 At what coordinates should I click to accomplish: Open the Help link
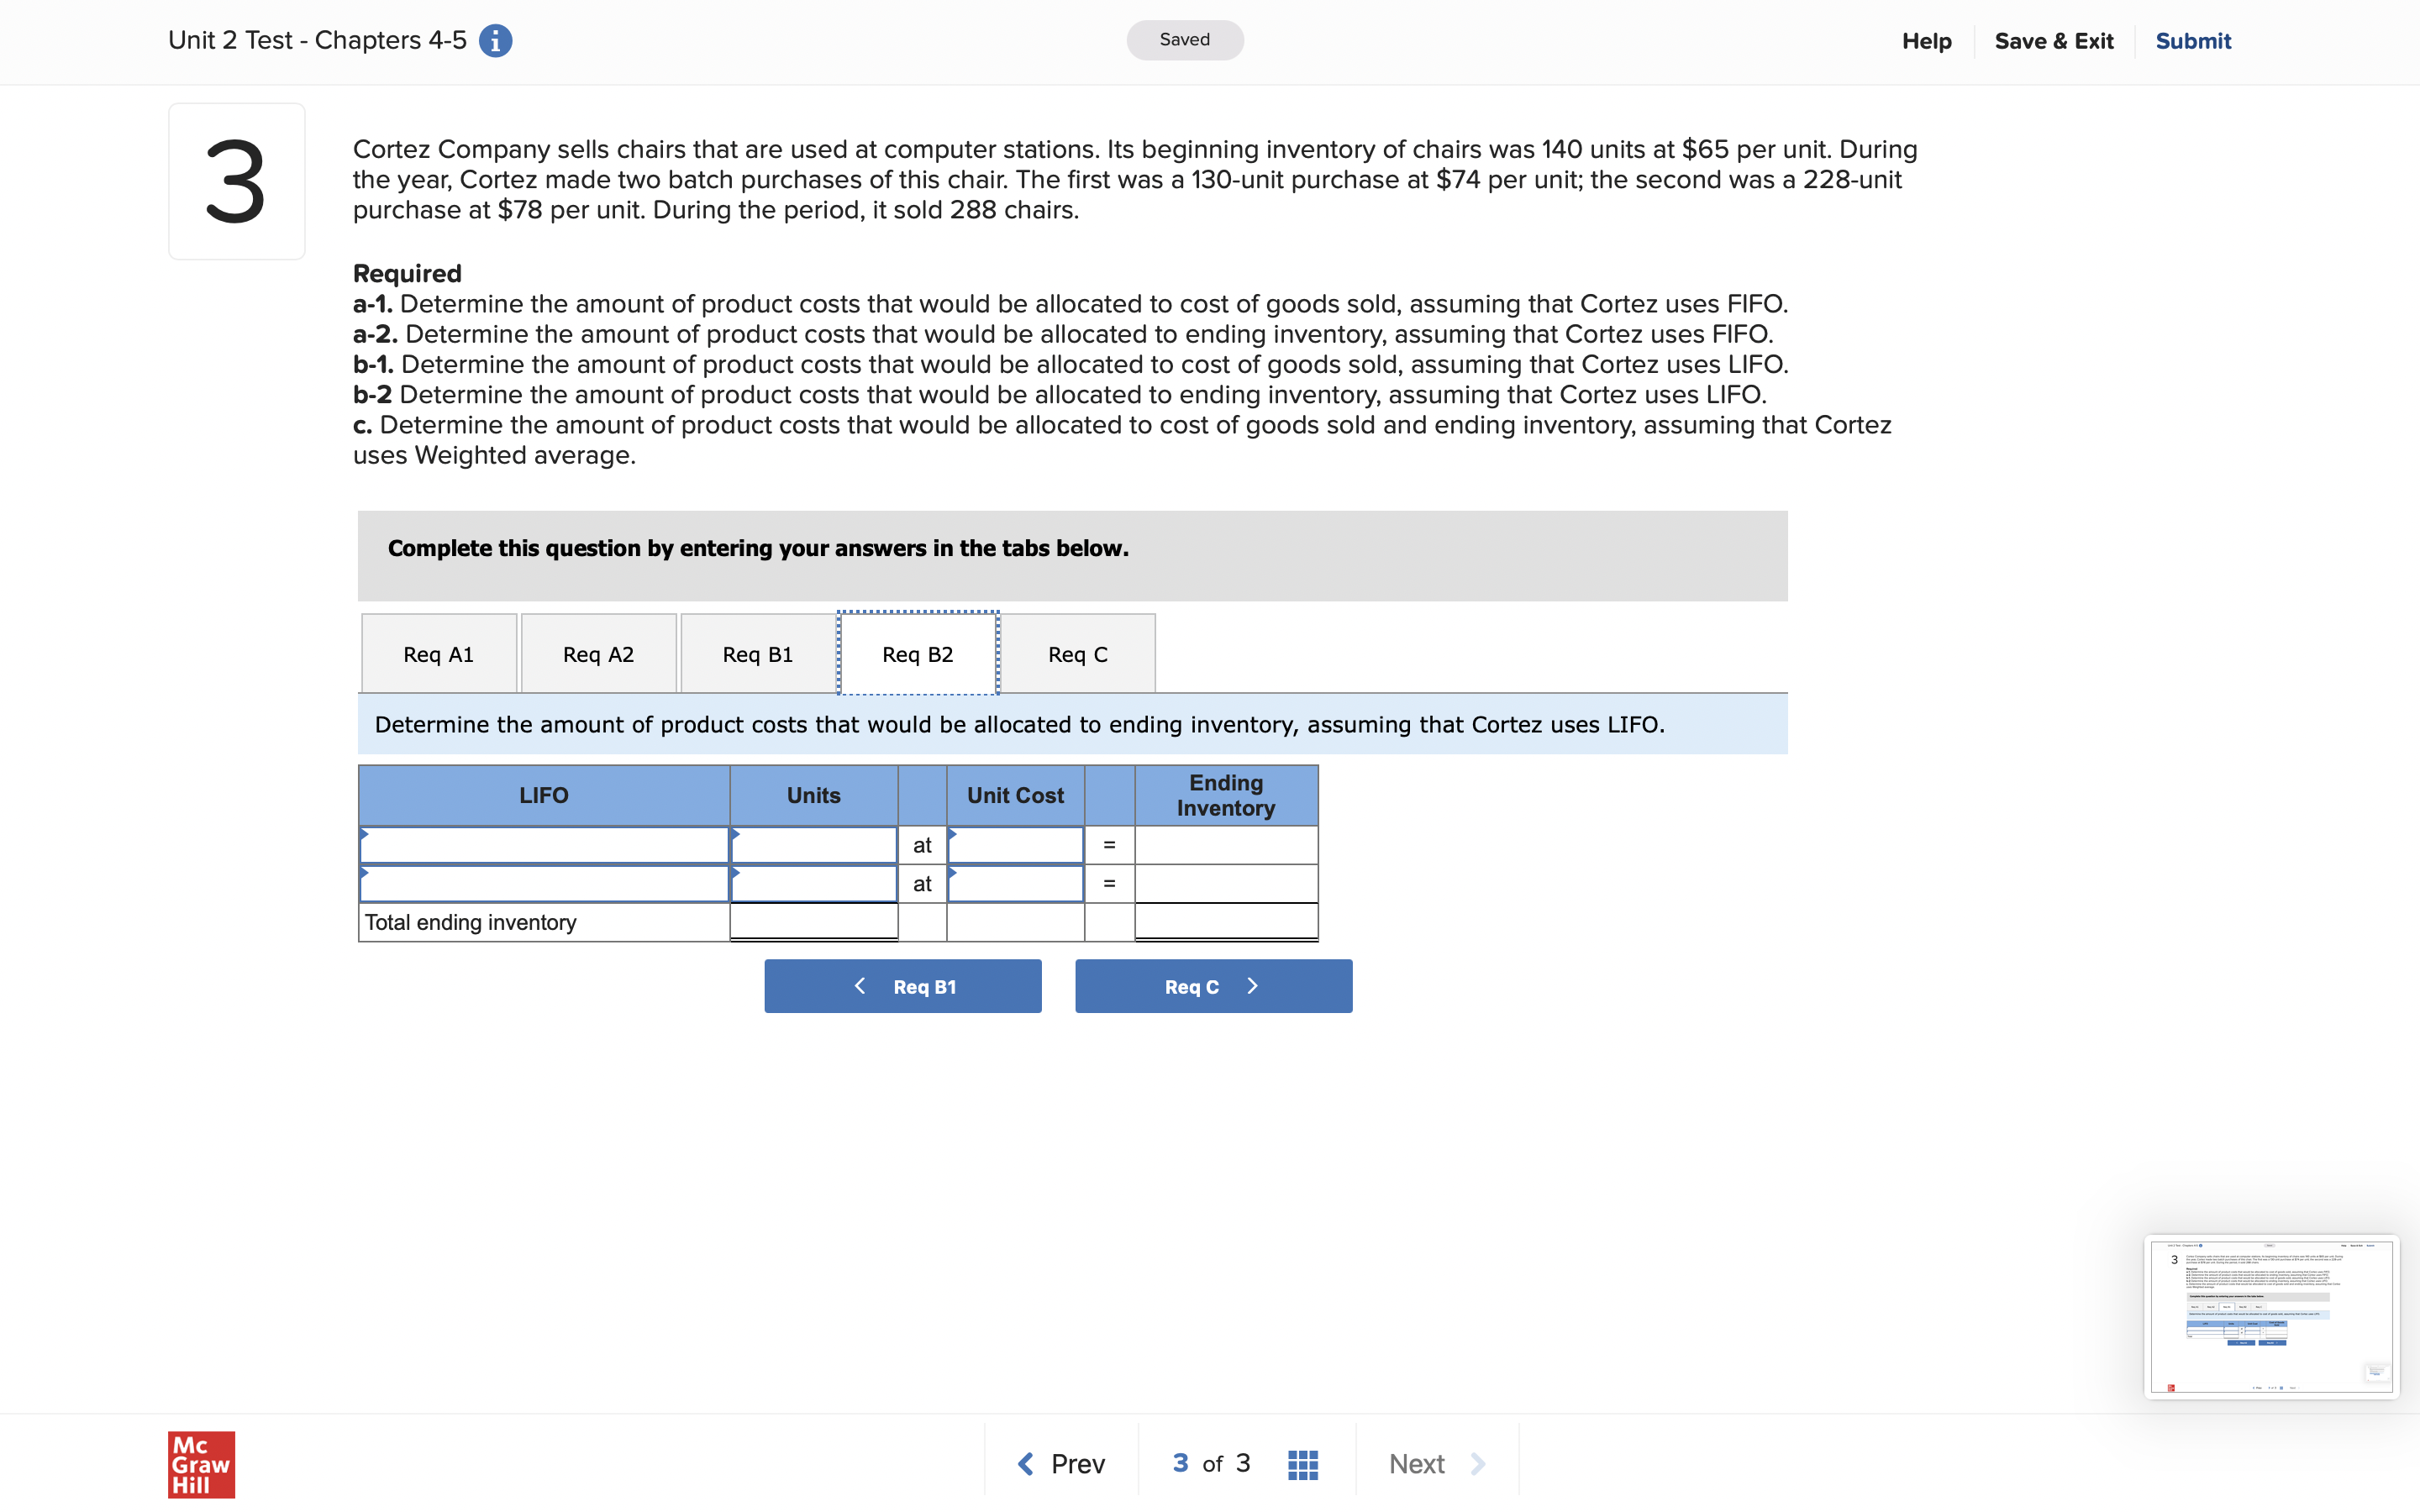pyautogui.click(x=1926, y=41)
